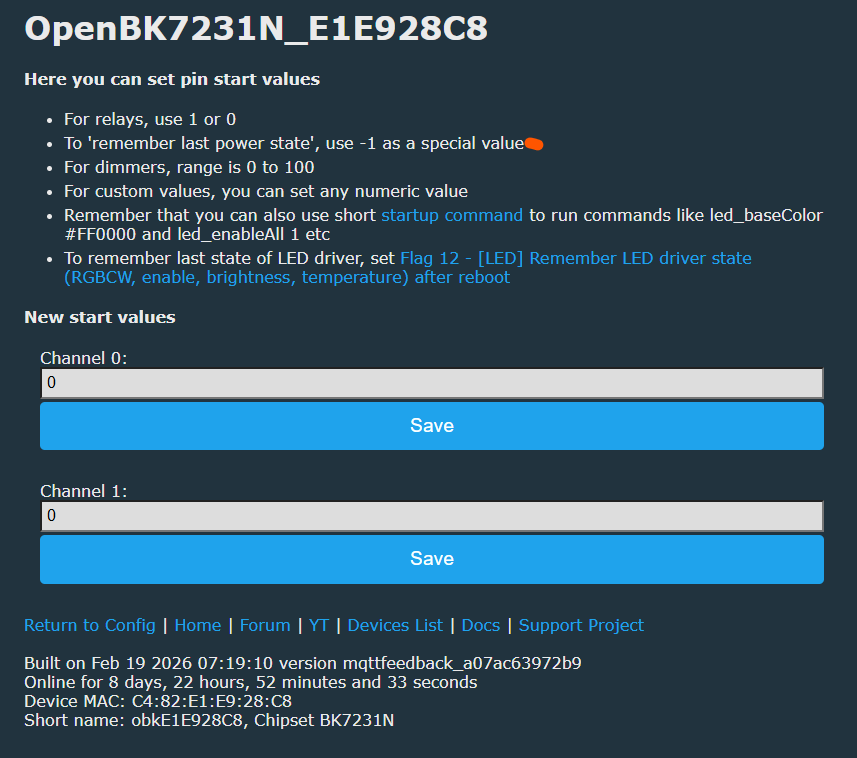
Task: Click the Device MAC address text
Action: [158, 701]
